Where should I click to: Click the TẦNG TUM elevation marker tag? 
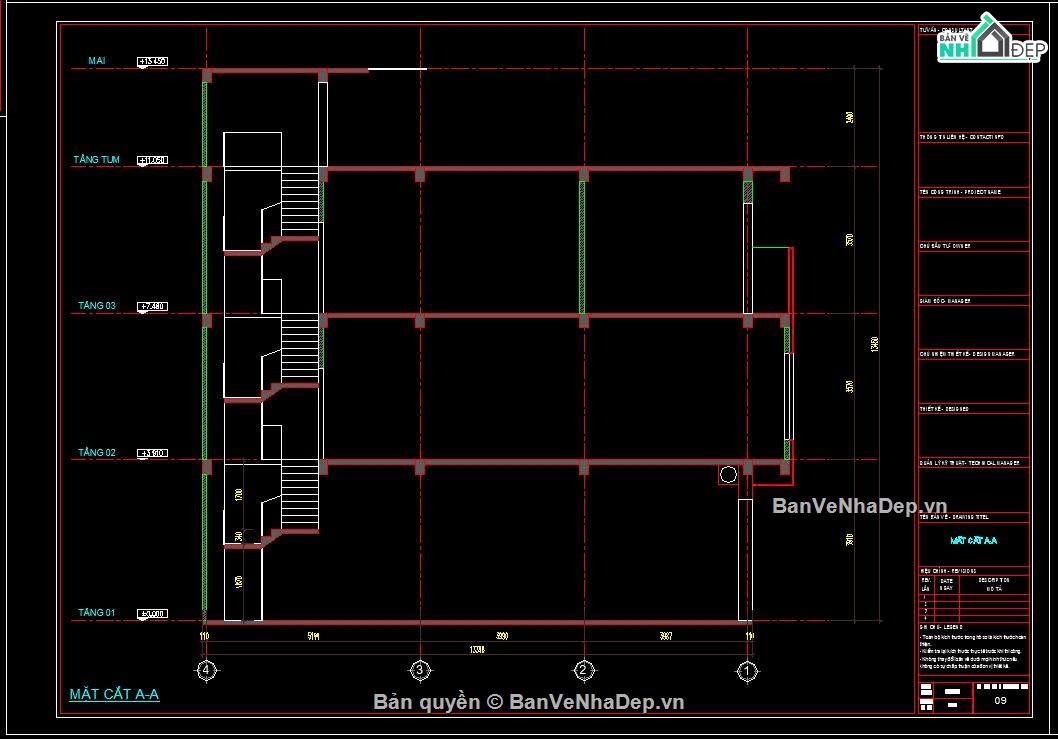pos(152,160)
